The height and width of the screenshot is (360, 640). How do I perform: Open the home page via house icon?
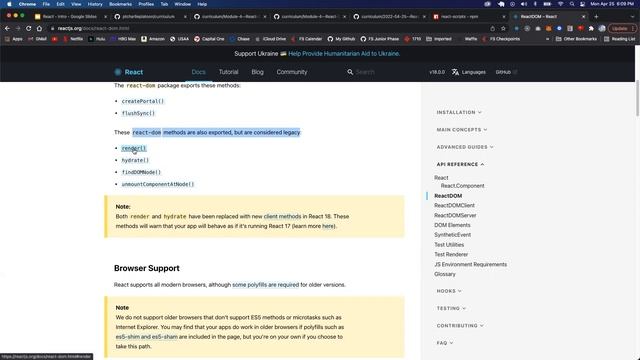coord(39,29)
